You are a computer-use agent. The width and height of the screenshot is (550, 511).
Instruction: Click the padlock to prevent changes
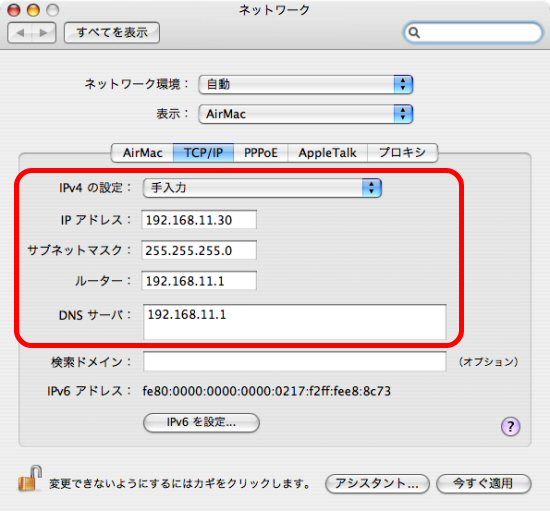pyautogui.click(x=30, y=478)
